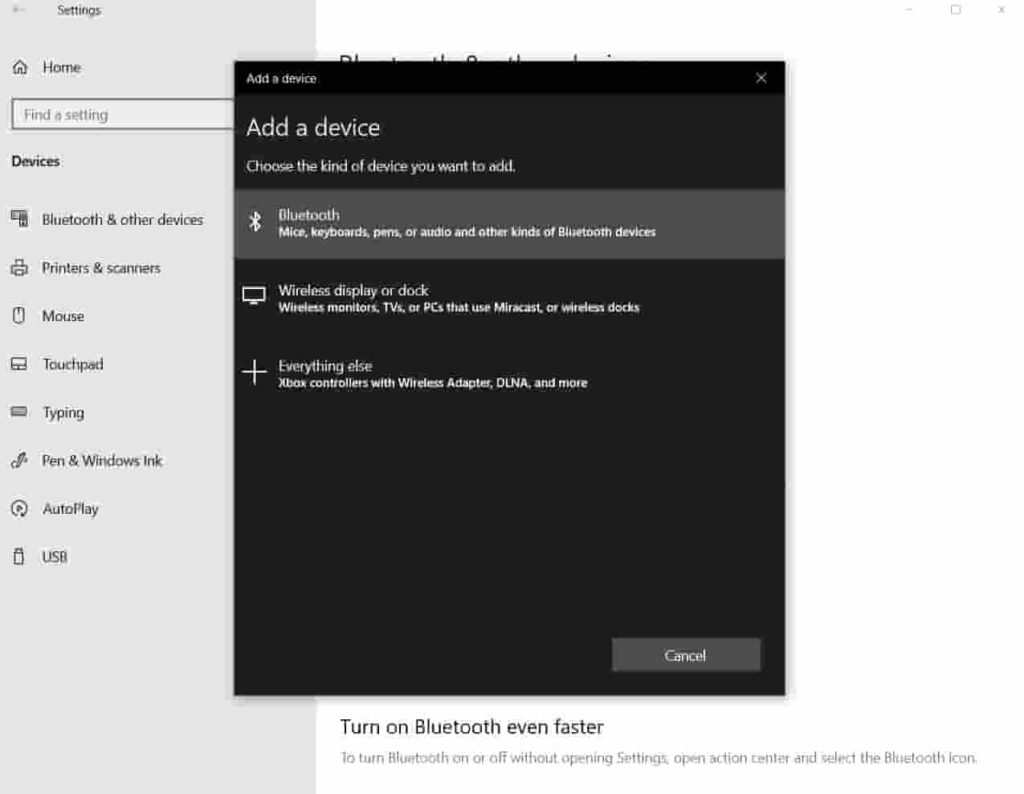Viewport: 1024px width, 794px height.
Task: Click 'Wireless monitors, TVs, or PCs' description
Action: pos(459,308)
